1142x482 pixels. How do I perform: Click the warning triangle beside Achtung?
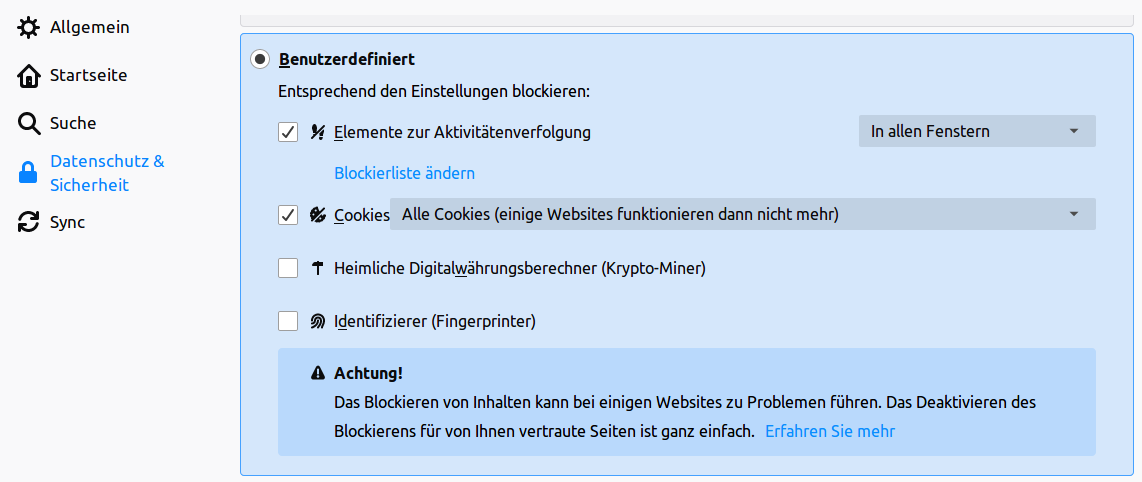click(318, 373)
